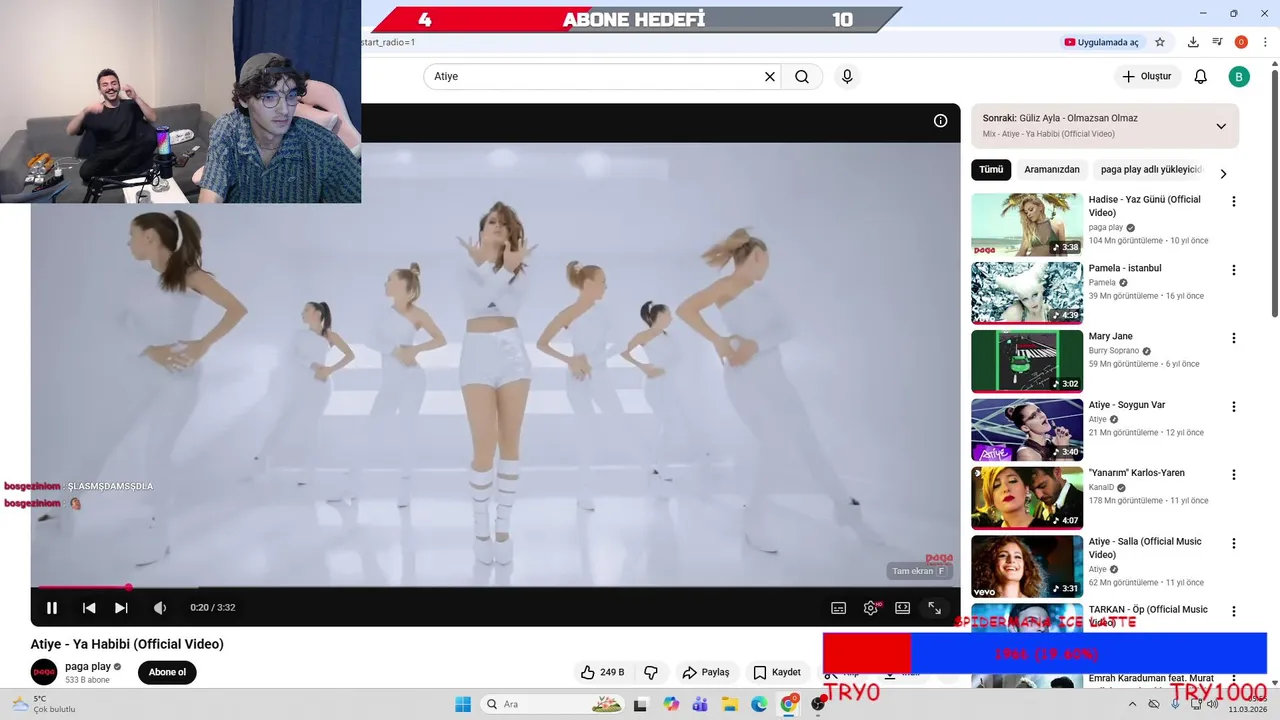The width and height of the screenshot is (1280, 720).
Task: Select the Tümü filter chip
Action: 991,169
